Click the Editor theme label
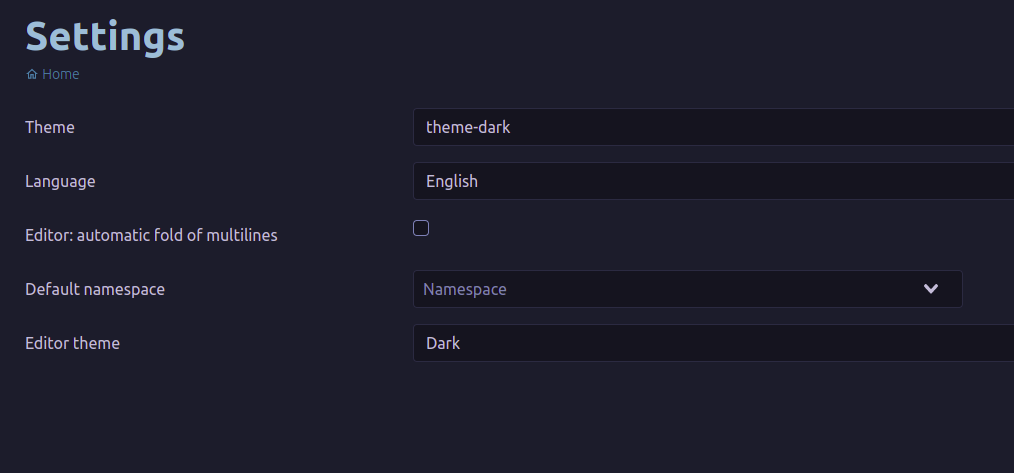 click(72, 343)
